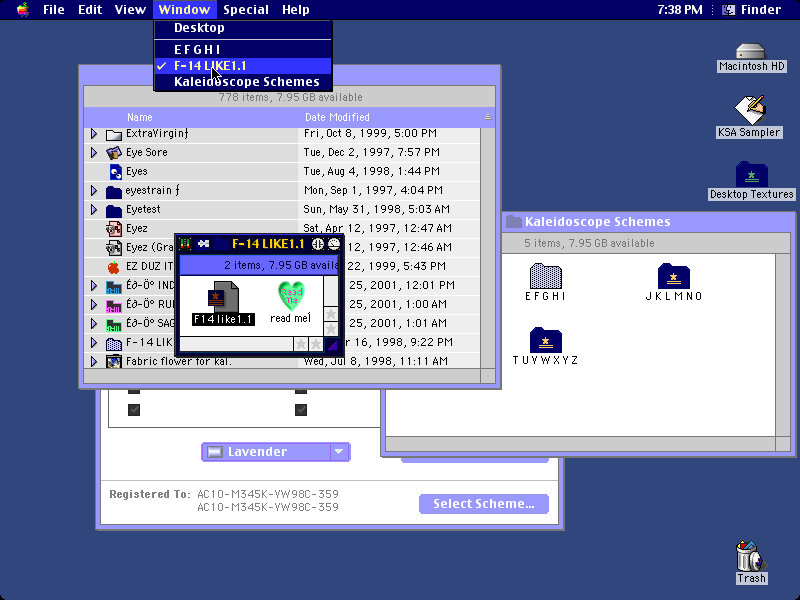Click the Select Scheme... button
This screenshot has width=800, height=600.
pyautogui.click(x=484, y=504)
